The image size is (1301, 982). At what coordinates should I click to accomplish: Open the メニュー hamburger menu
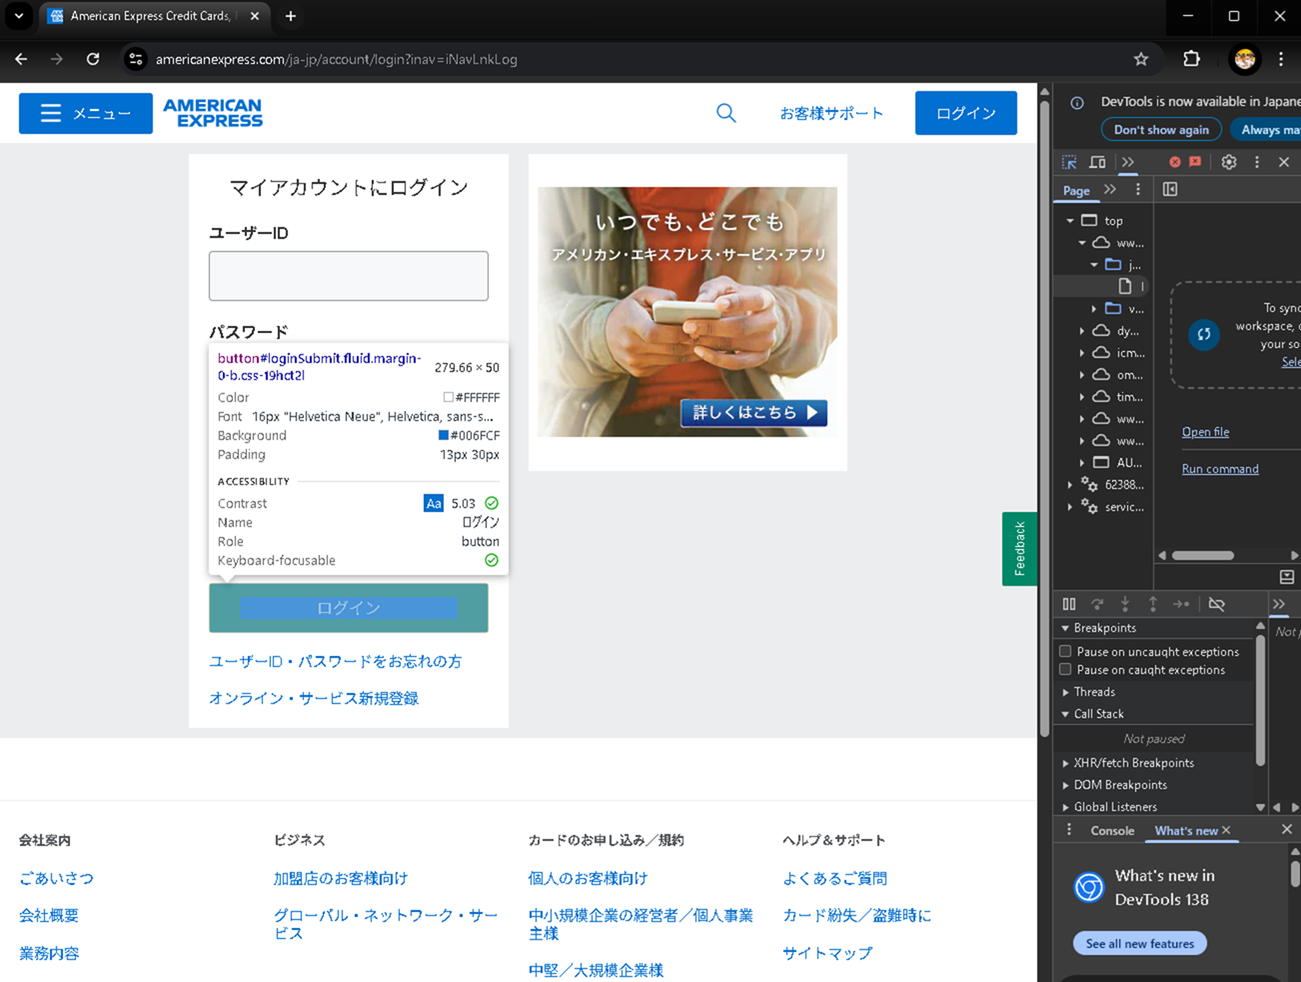86,113
